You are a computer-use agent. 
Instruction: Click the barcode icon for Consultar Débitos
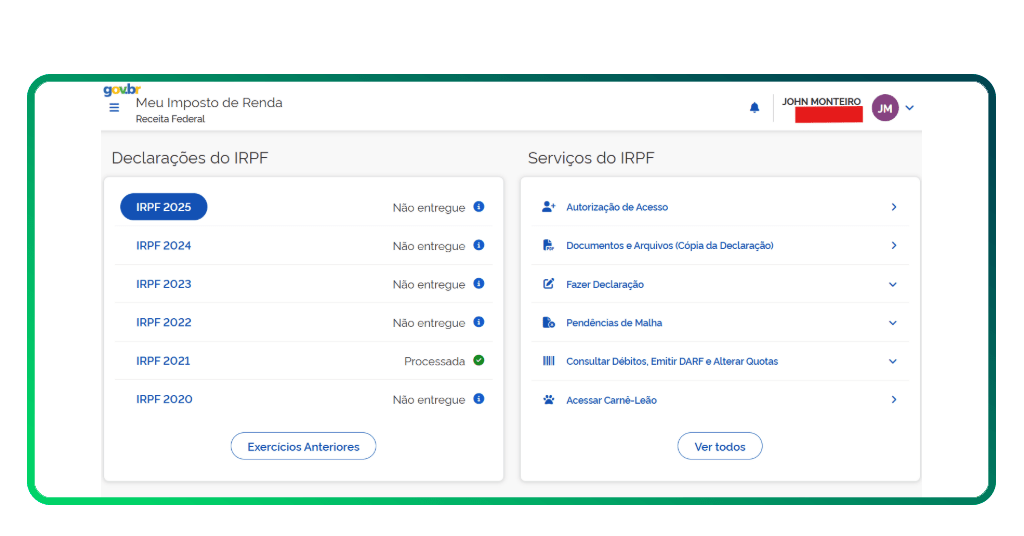click(x=548, y=361)
